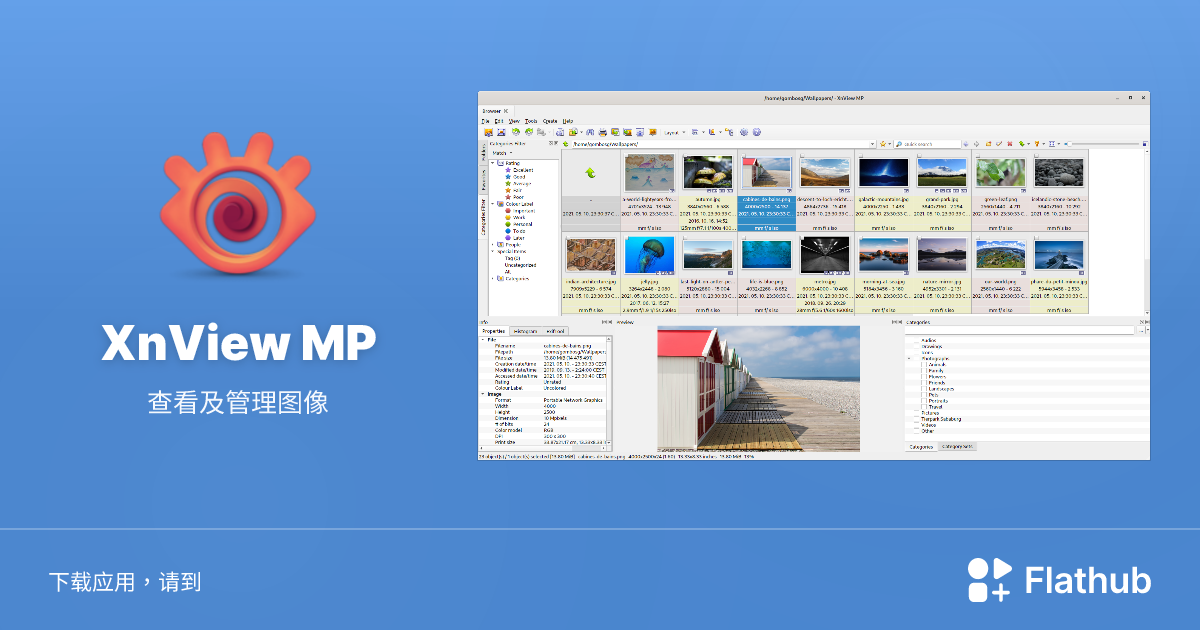This screenshot has height=630, width=1200.
Task: Click the blue To-do colour label swatch
Action: pos(509,231)
